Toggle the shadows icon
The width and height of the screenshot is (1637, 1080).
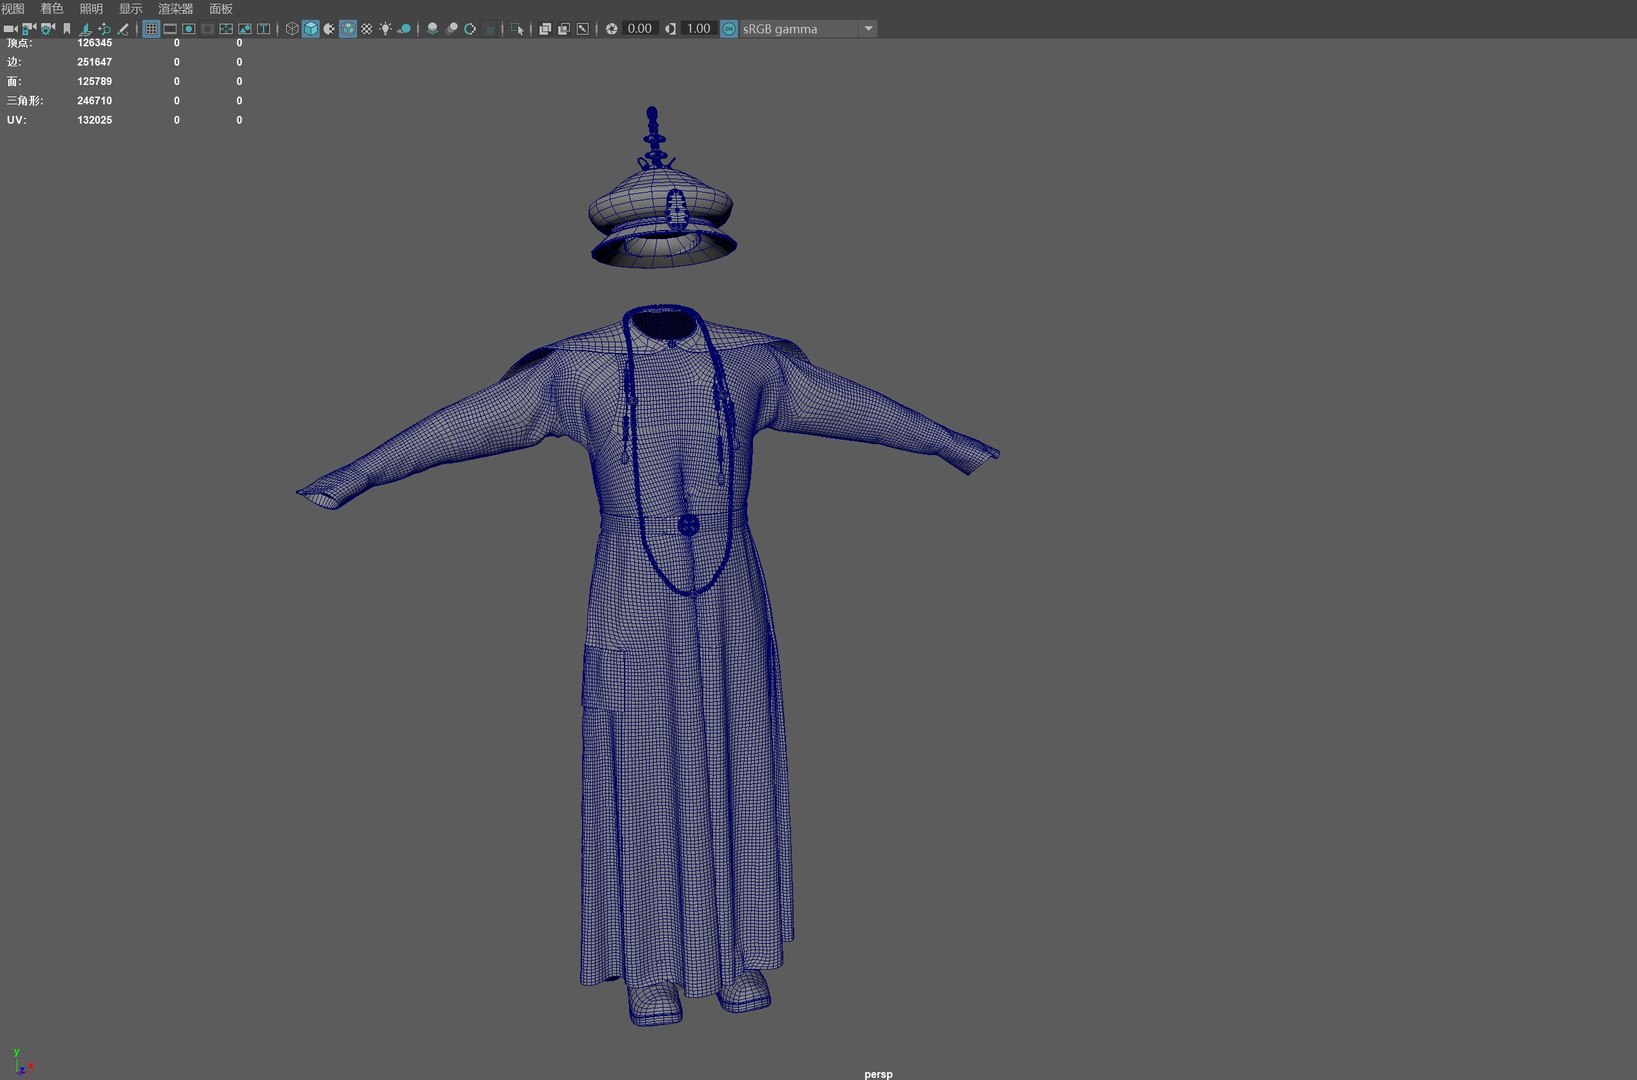tap(404, 29)
